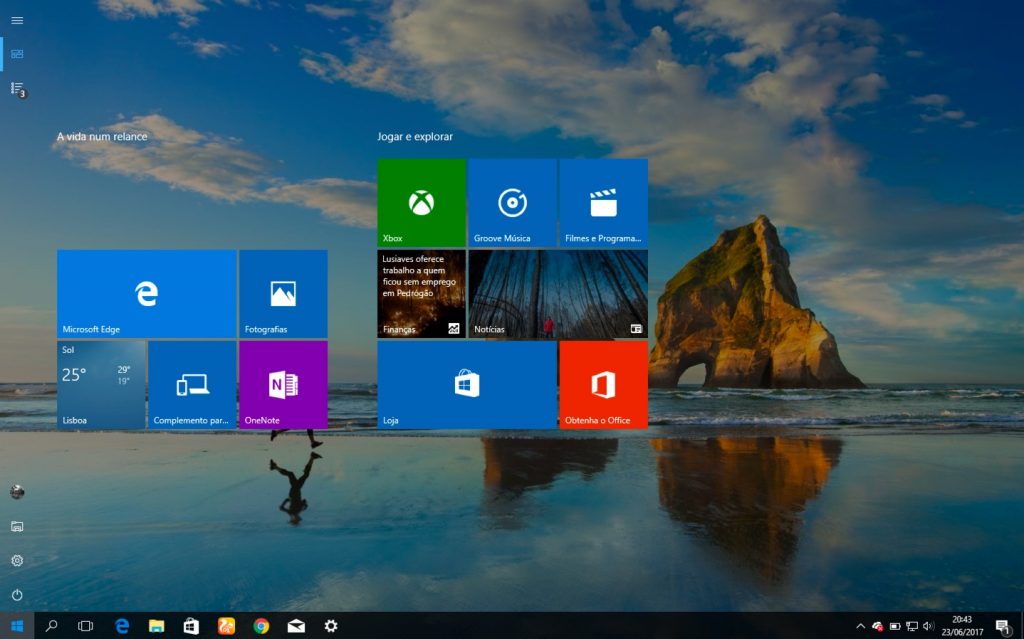Click the cloud sync error tray icon
This screenshot has width=1024, height=639.
[x=878, y=626]
